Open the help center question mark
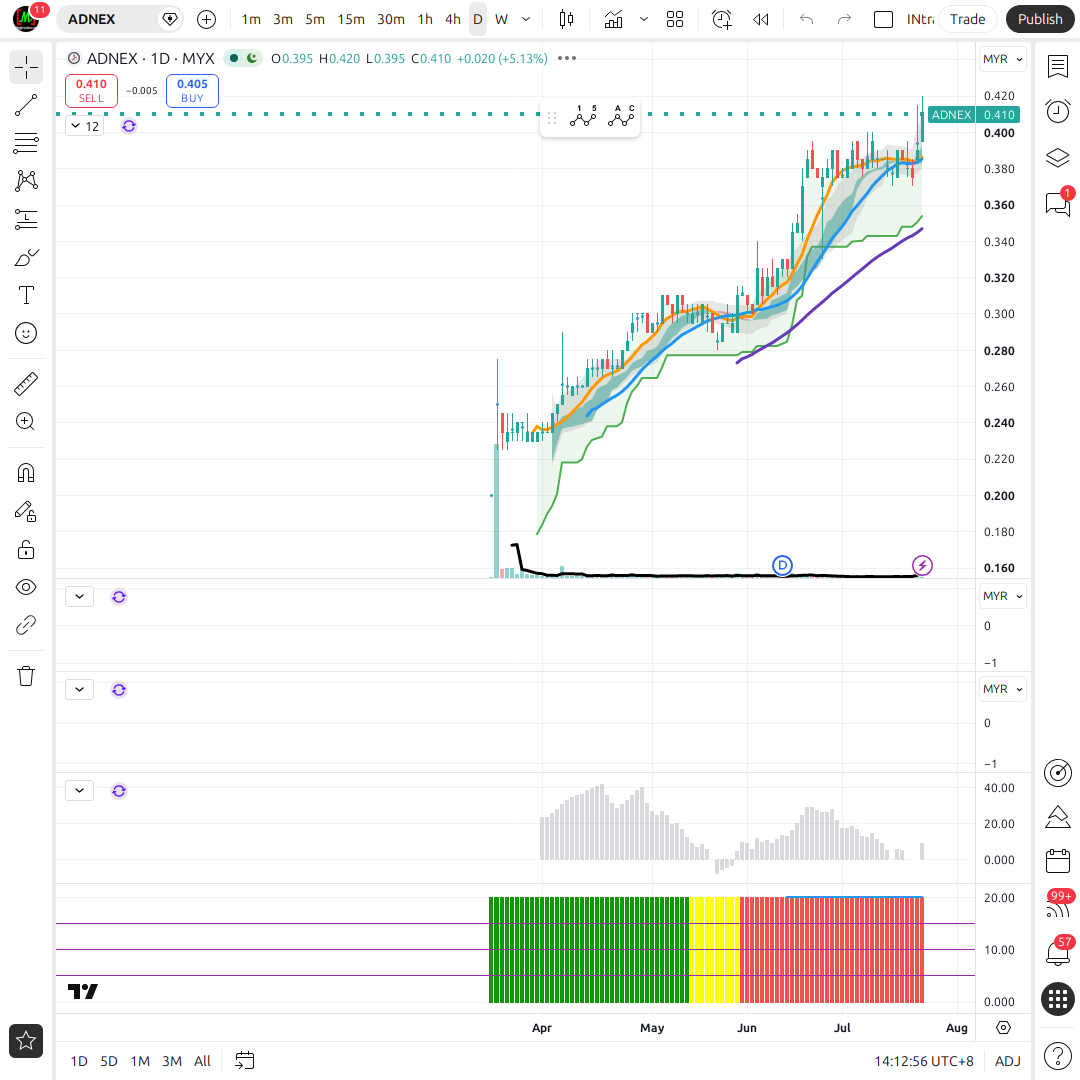1080x1080 pixels. pos(1057,1055)
